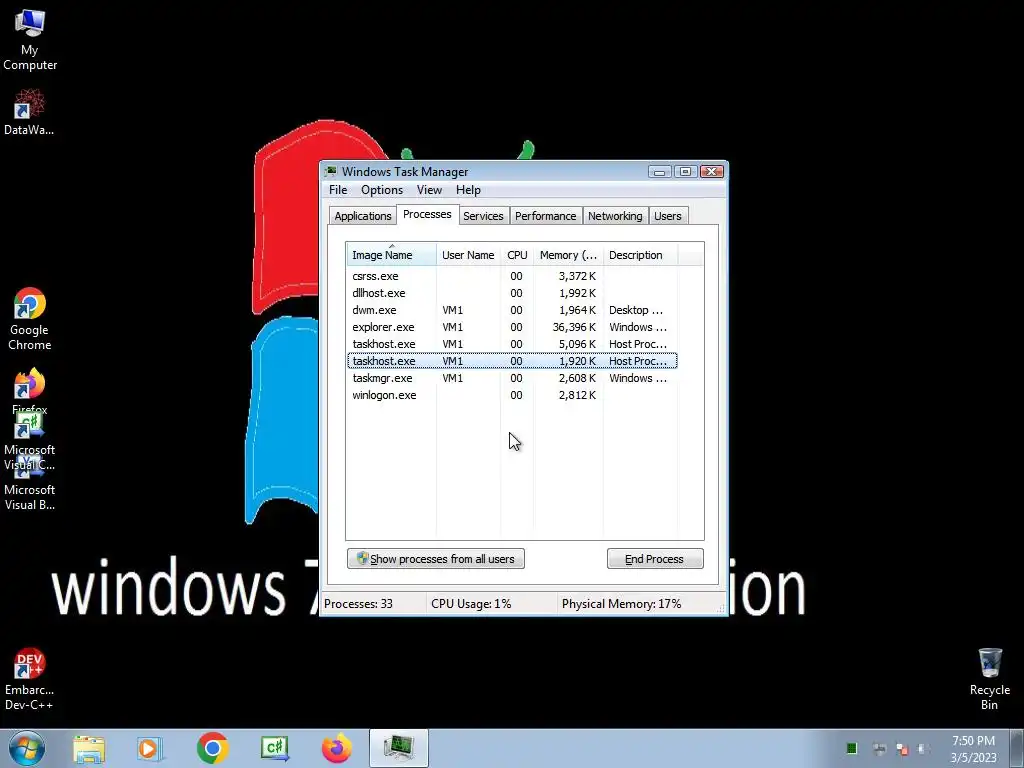Viewport: 1024px width, 768px height.
Task: Open Windows Explorer from the taskbar
Action: click(x=89, y=748)
